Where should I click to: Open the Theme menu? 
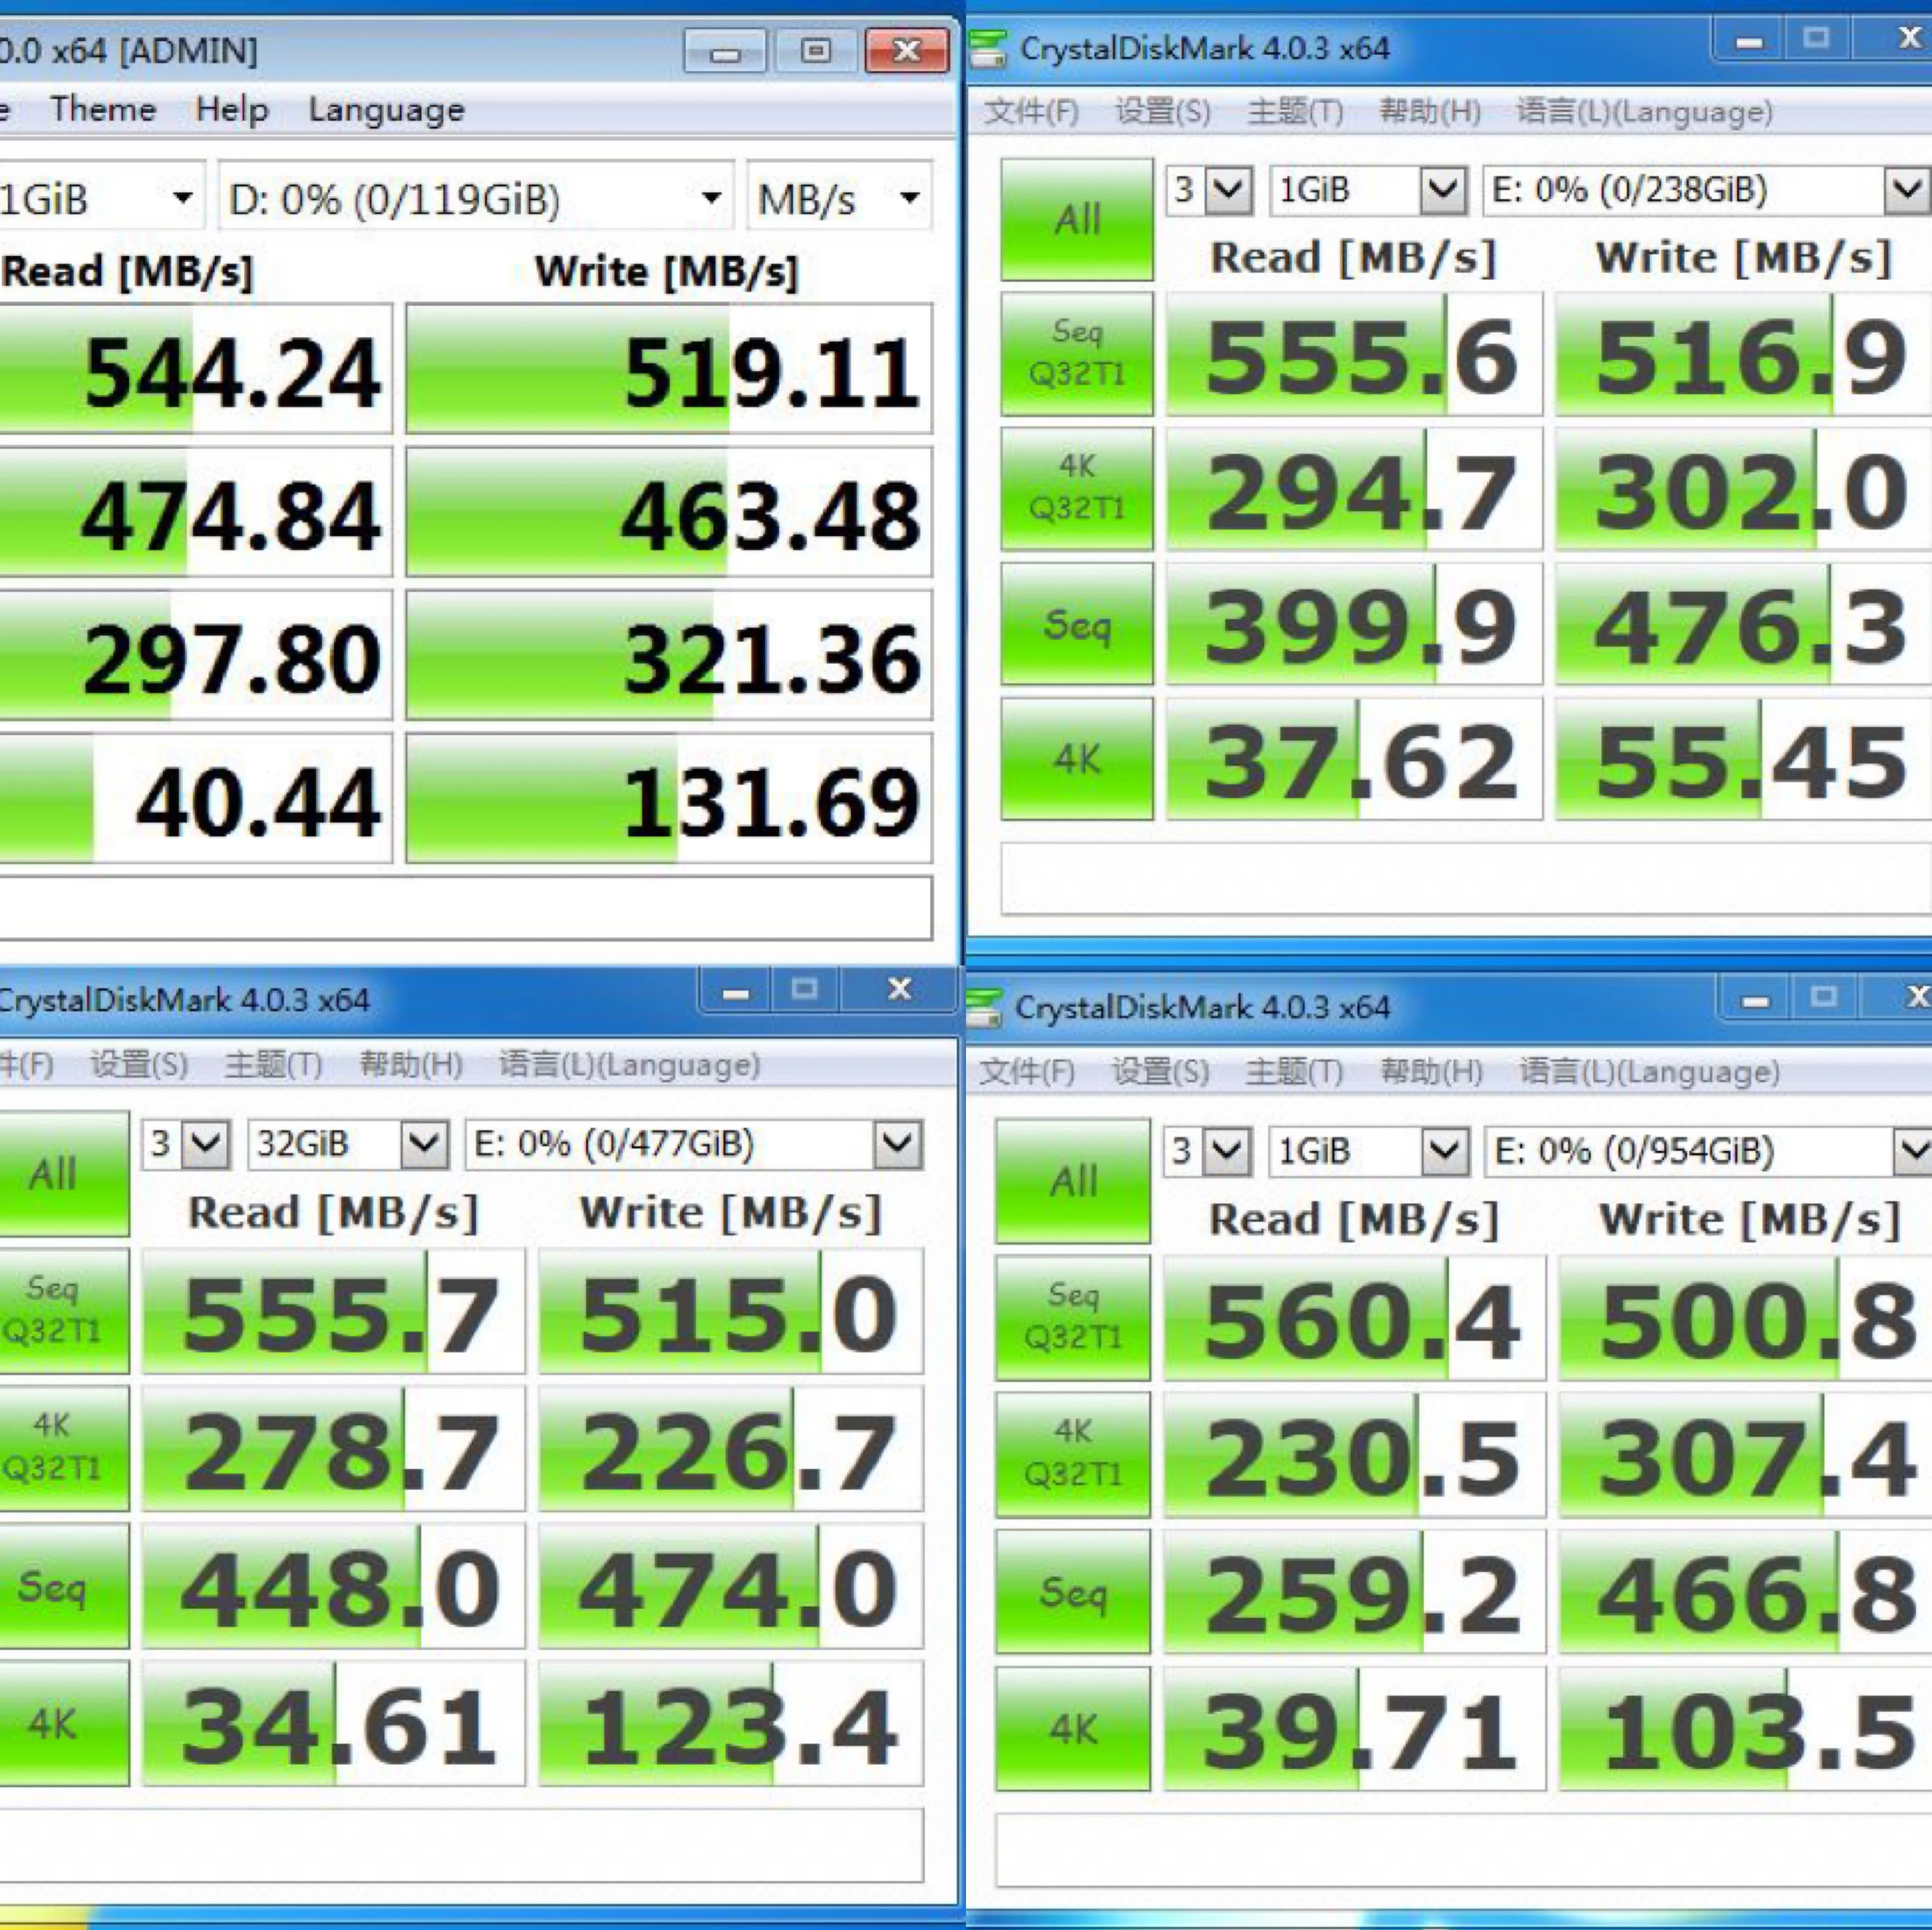[x=103, y=109]
